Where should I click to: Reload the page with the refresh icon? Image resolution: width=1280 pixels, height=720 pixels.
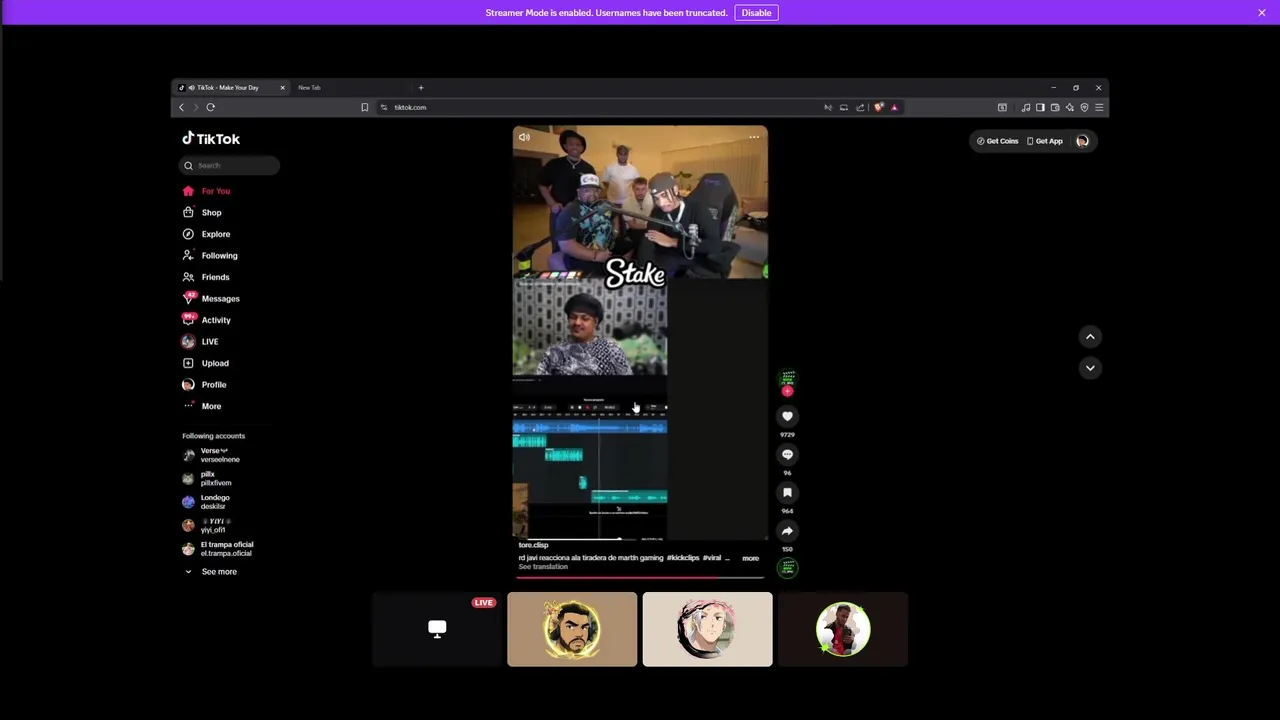point(210,107)
